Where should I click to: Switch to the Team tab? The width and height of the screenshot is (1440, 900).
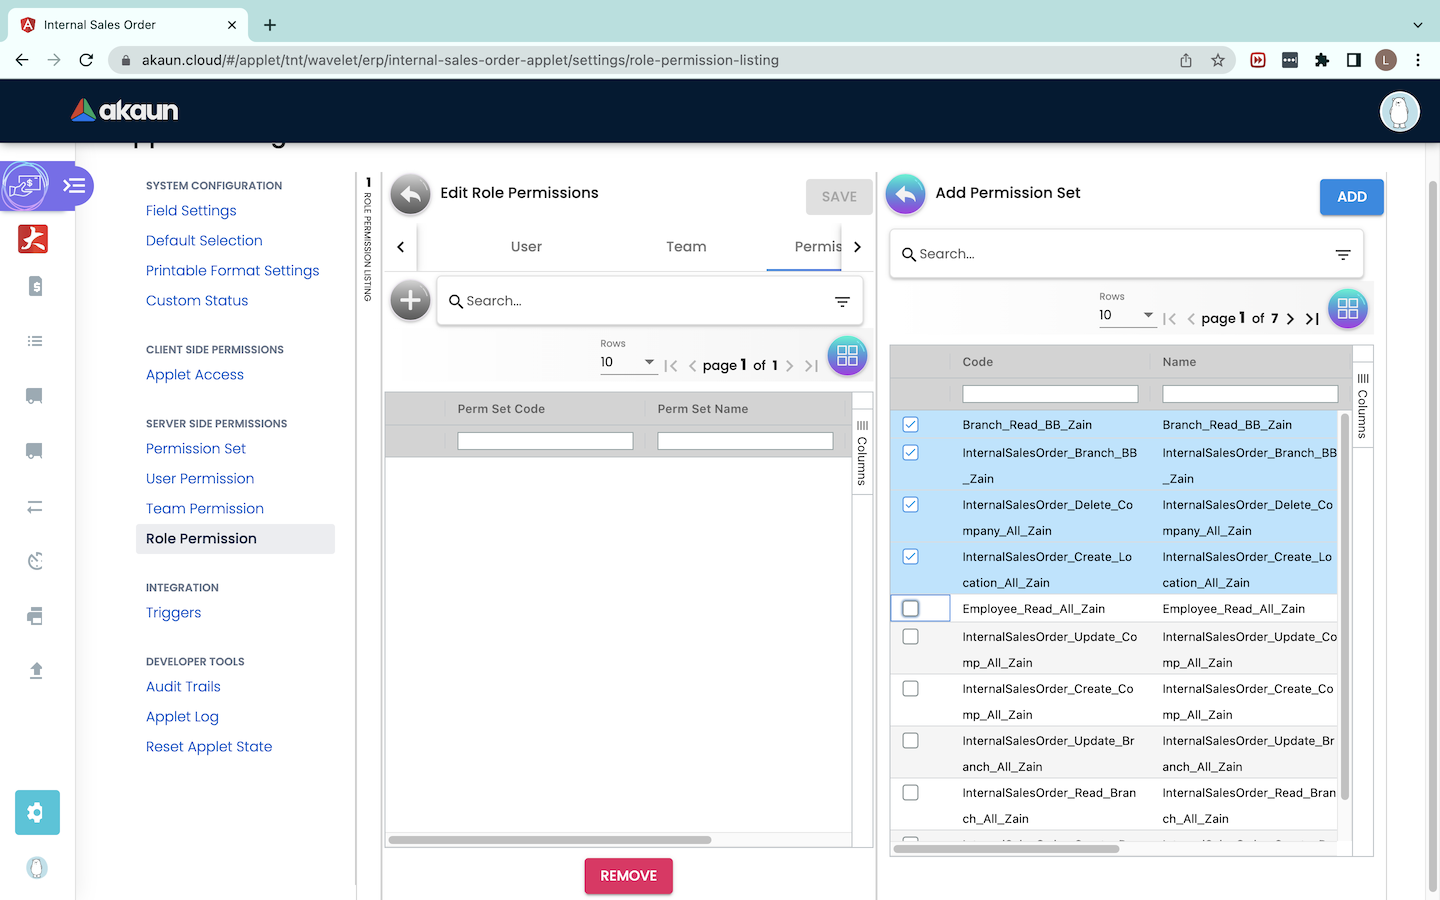point(686,247)
